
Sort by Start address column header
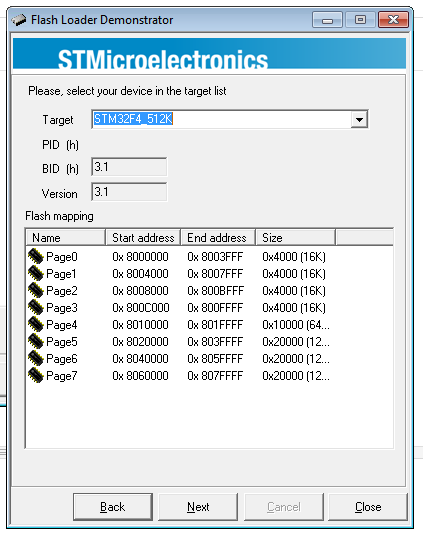coord(143,237)
